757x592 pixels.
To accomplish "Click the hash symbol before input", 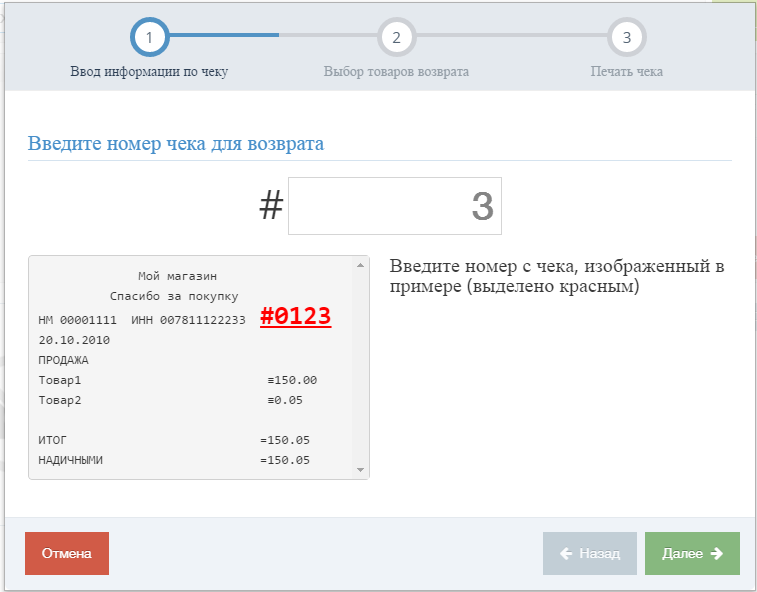I will click(271, 205).
